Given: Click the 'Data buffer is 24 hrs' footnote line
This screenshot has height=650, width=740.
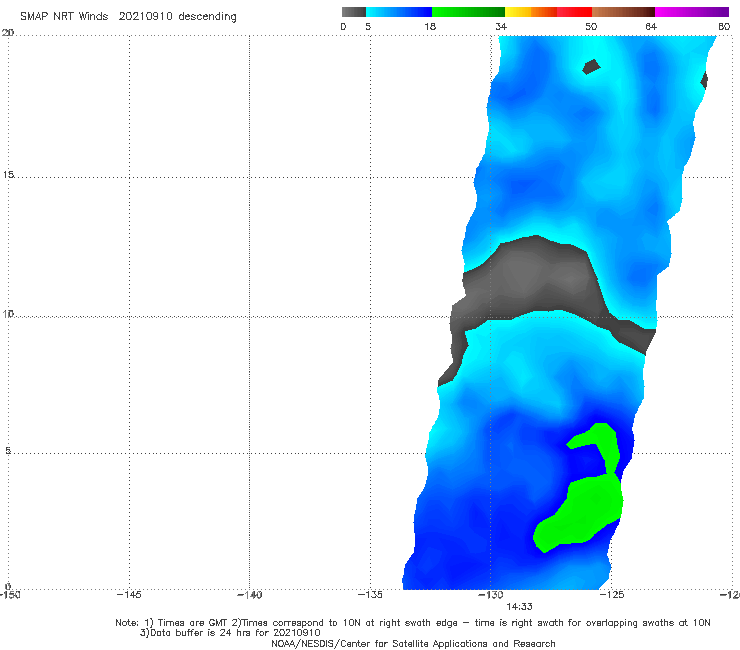Looking at the screenshot, I should tap(230, 633).
